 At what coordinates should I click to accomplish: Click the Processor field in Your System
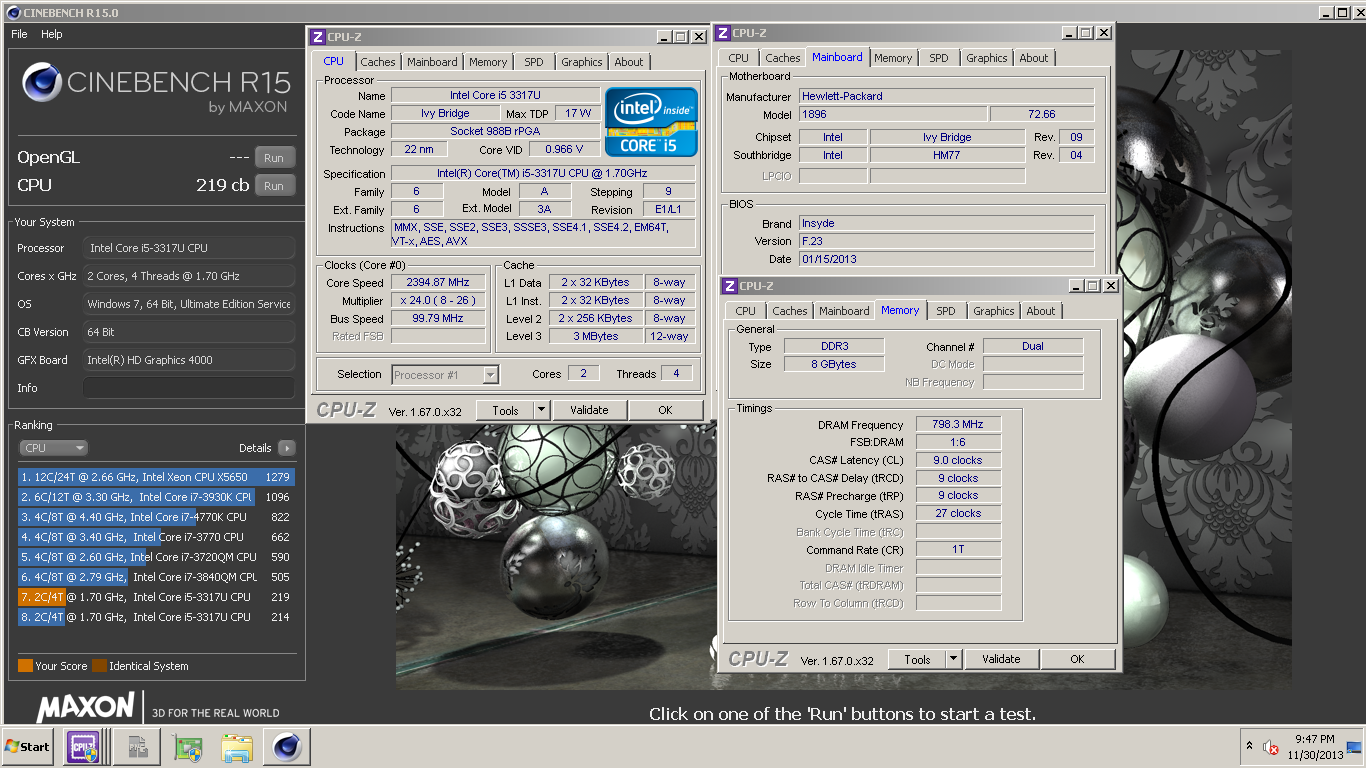189,248
